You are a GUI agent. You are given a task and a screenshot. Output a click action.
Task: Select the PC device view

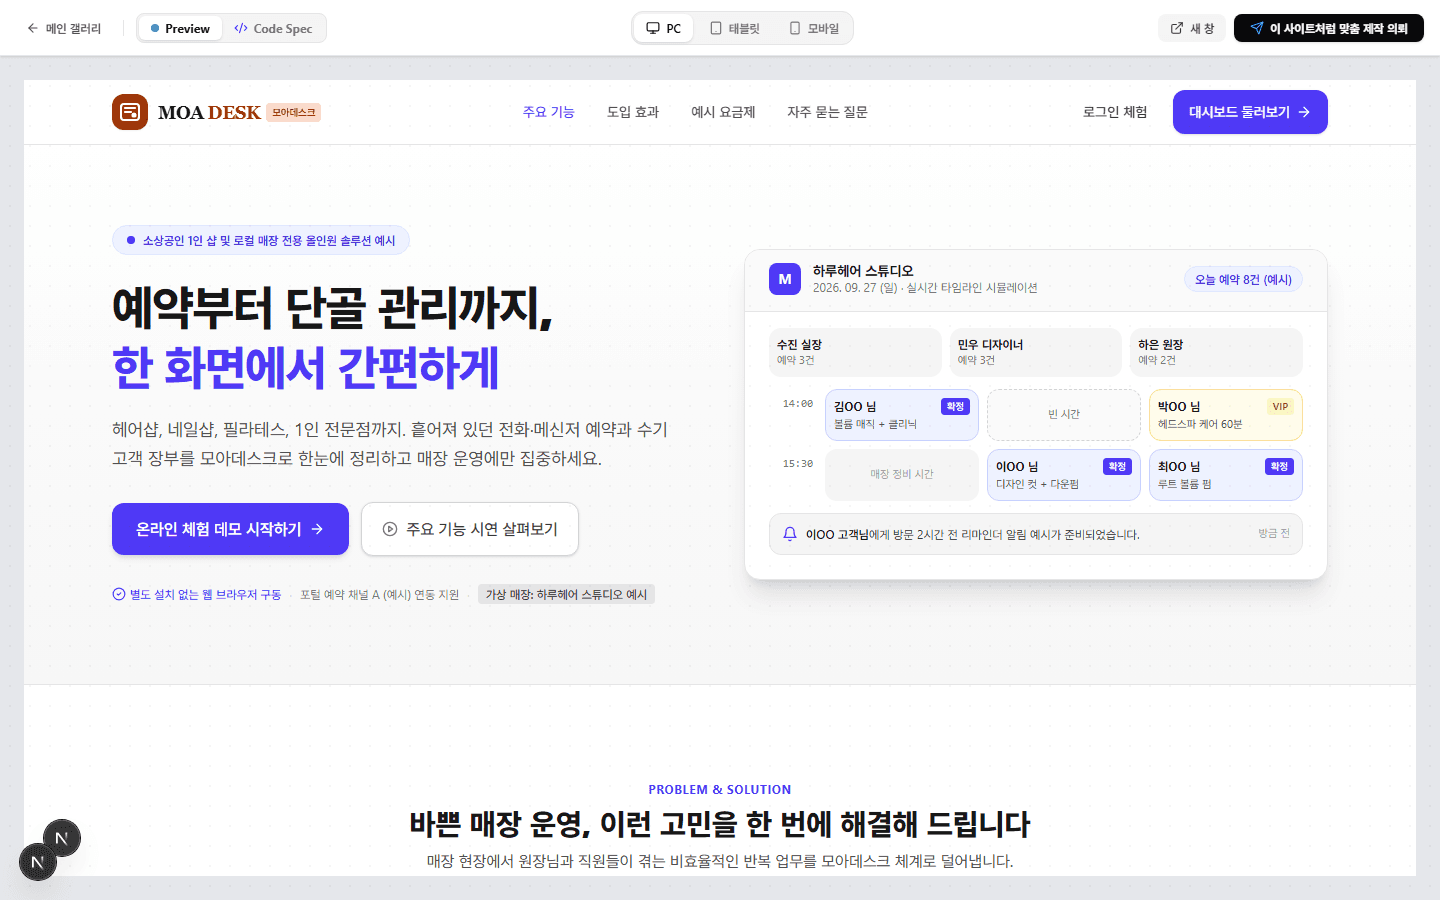[664, 28]
